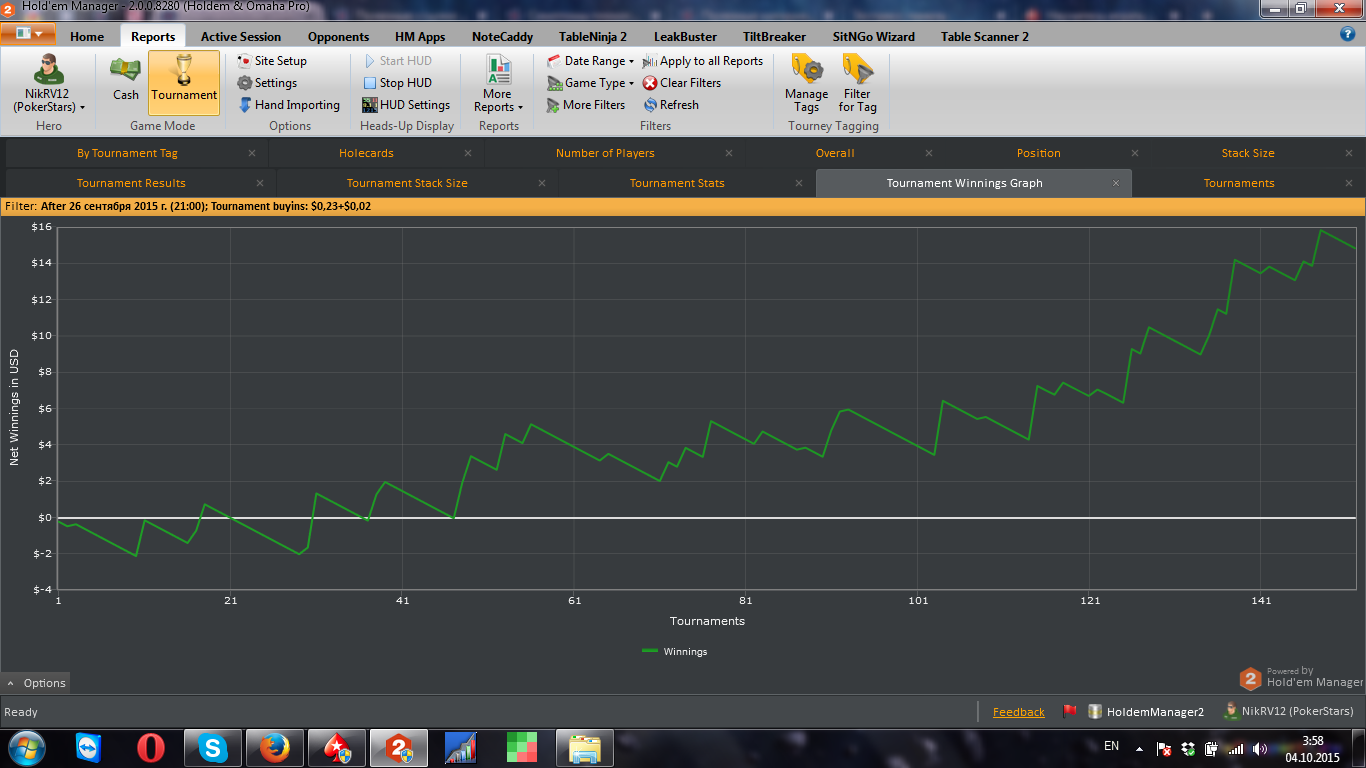Show hidden system tray icons arrow

point(1139,749)
